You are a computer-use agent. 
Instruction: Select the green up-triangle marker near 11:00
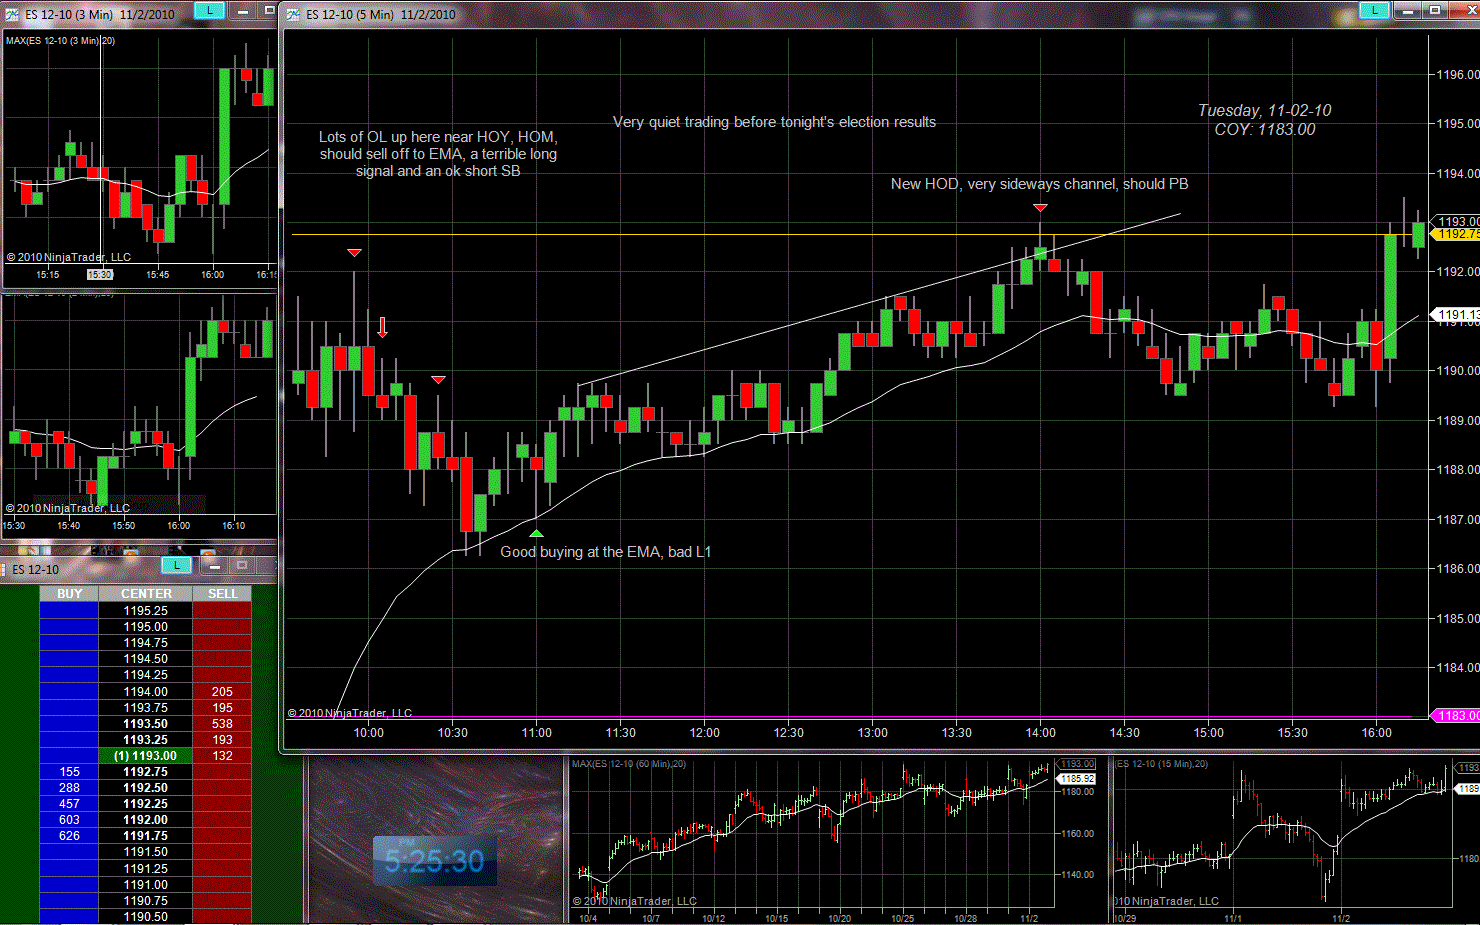(537, 534)
